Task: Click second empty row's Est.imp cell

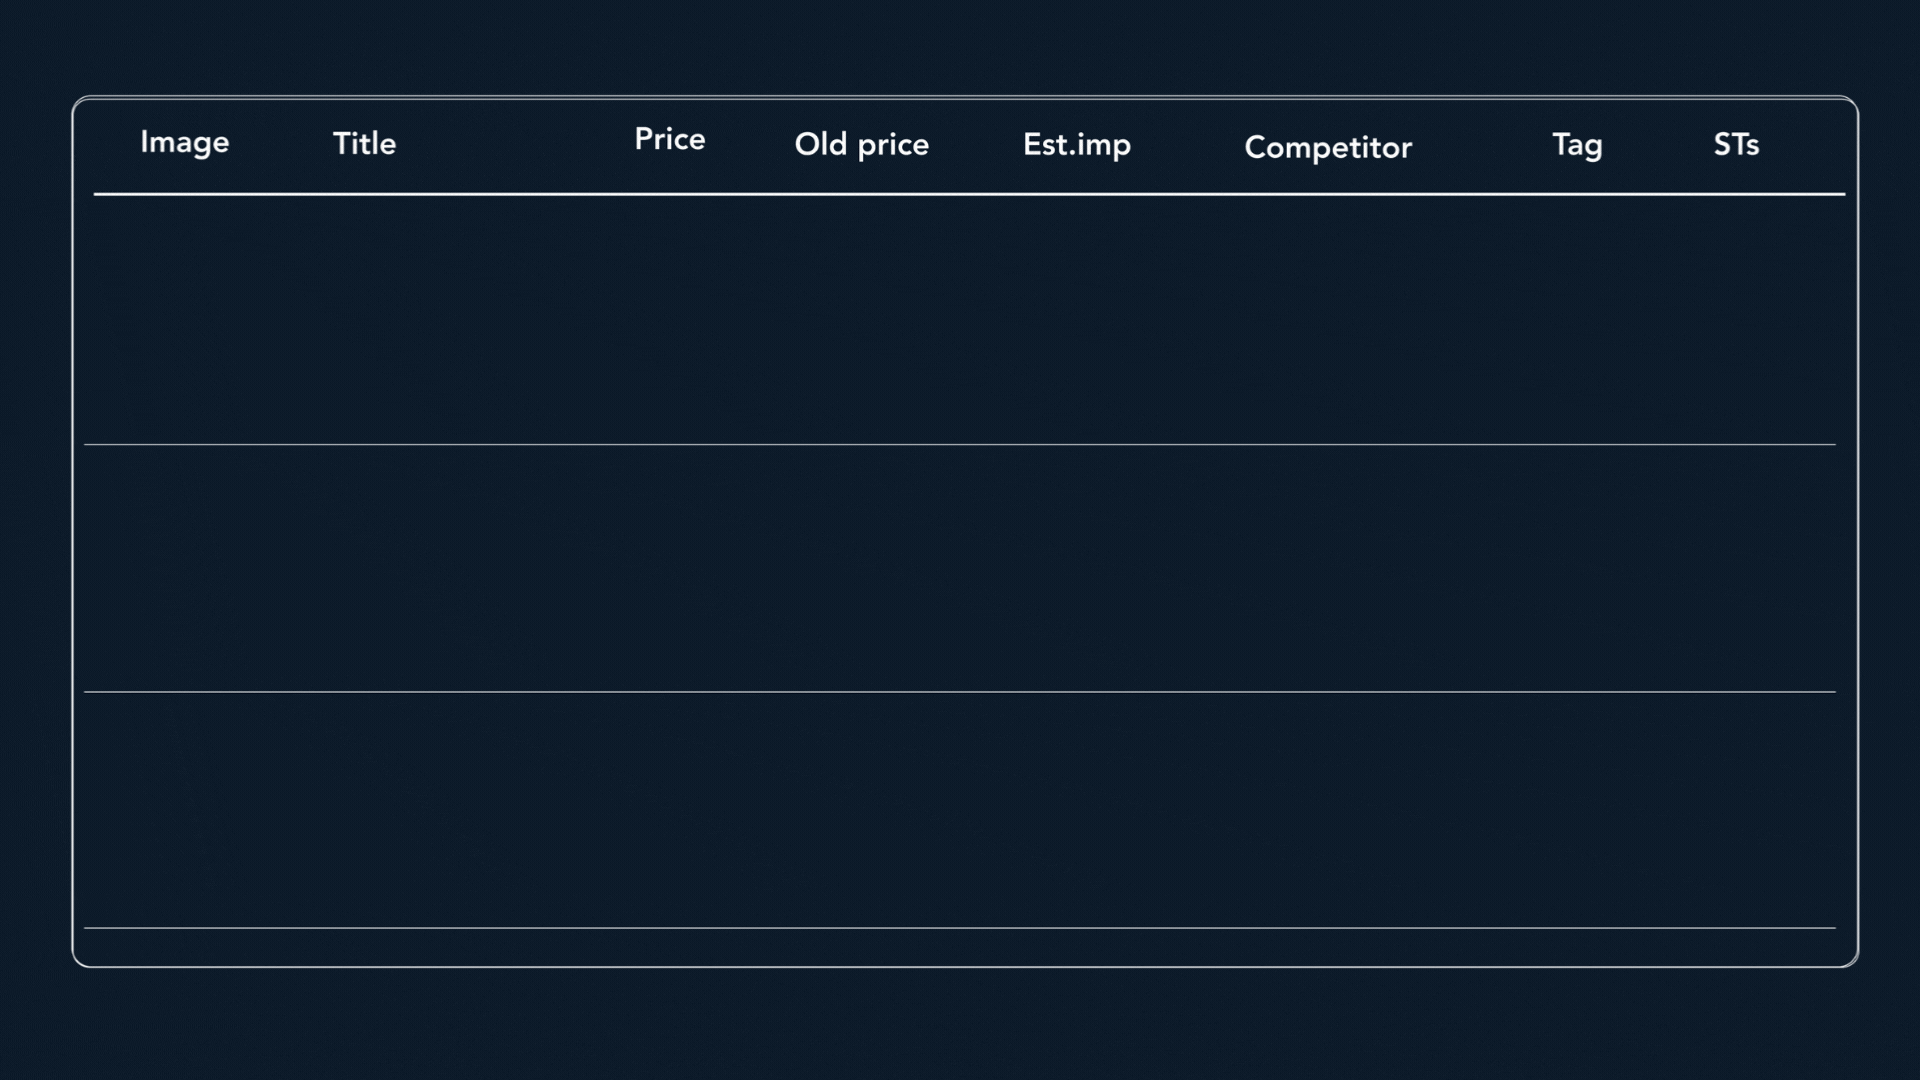Action: click(1077, 568)
